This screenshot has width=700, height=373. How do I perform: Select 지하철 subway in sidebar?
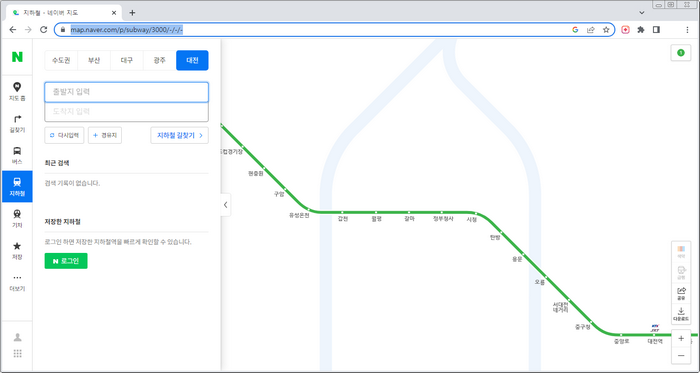tap(17, 186)
